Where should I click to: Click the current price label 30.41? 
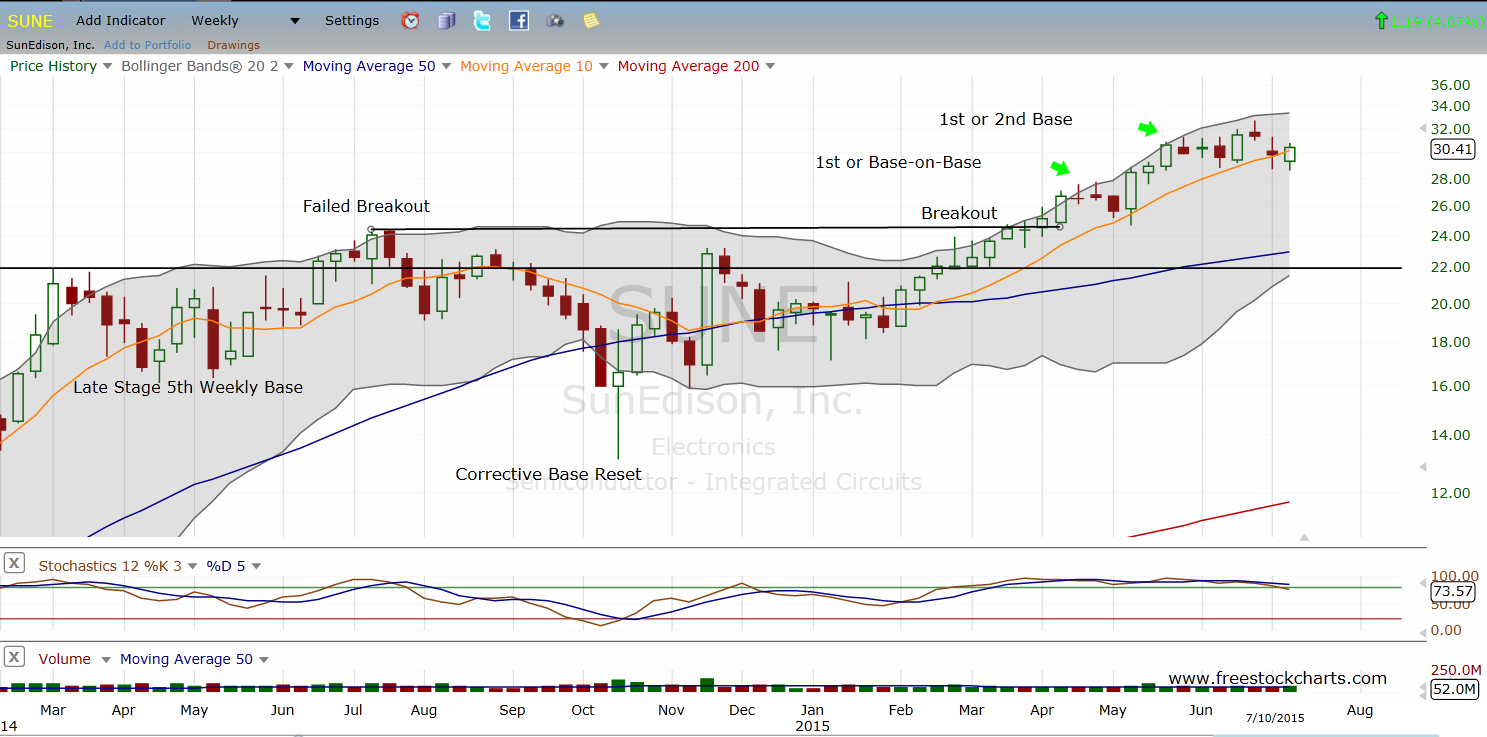[x=1453, y=149]
